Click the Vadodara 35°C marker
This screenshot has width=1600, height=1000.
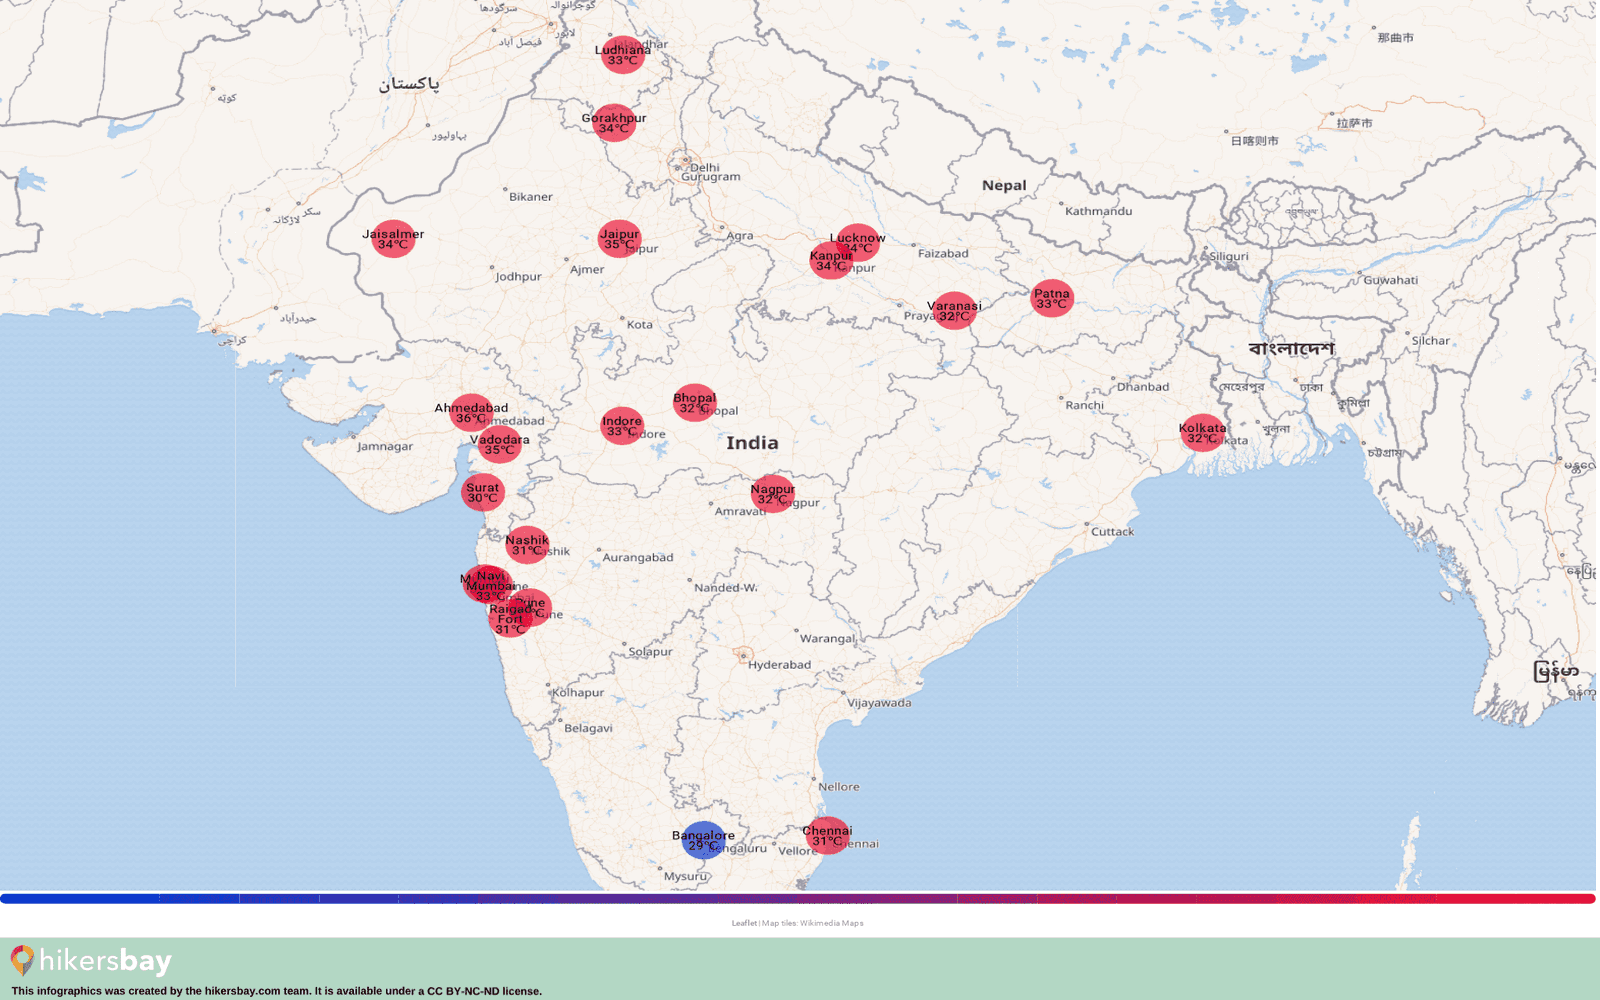tap(500, 445)
